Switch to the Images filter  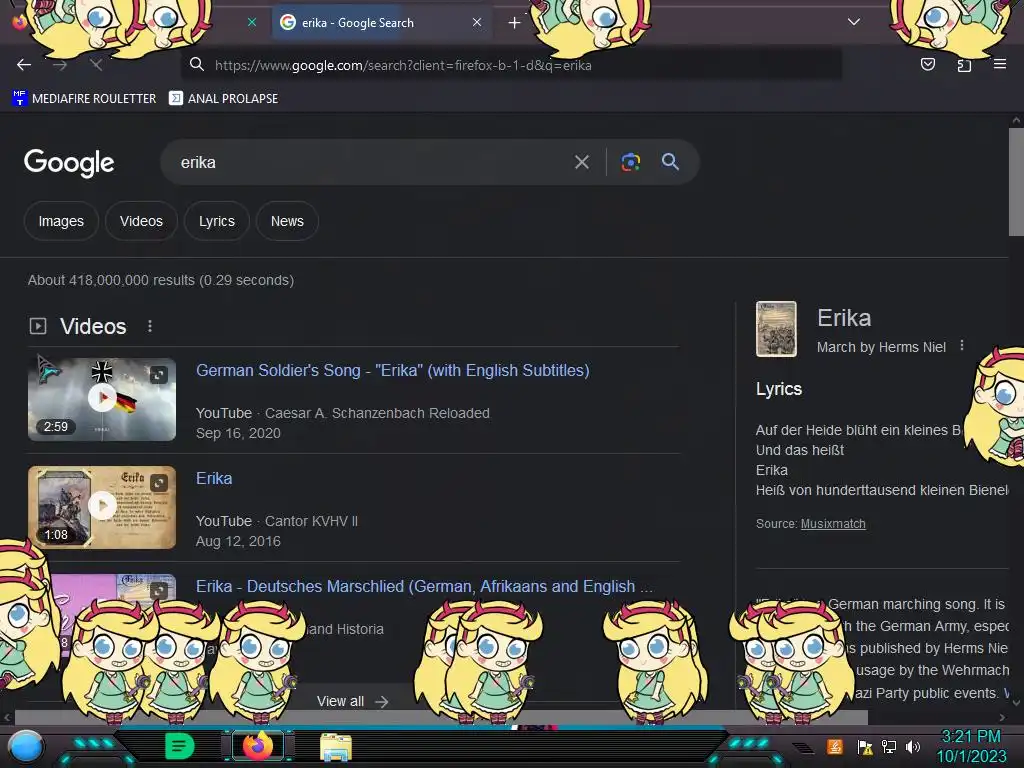tap(61, 221)
